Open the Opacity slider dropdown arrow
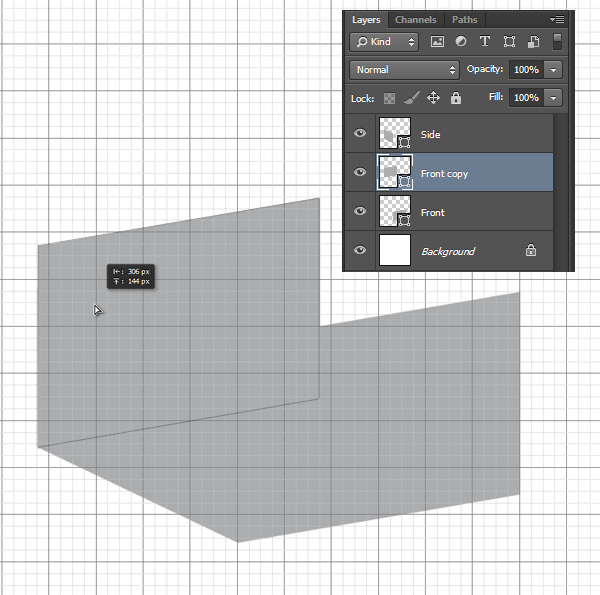The height and width of the screenshot is (595, 600). [x=553, y=70]
